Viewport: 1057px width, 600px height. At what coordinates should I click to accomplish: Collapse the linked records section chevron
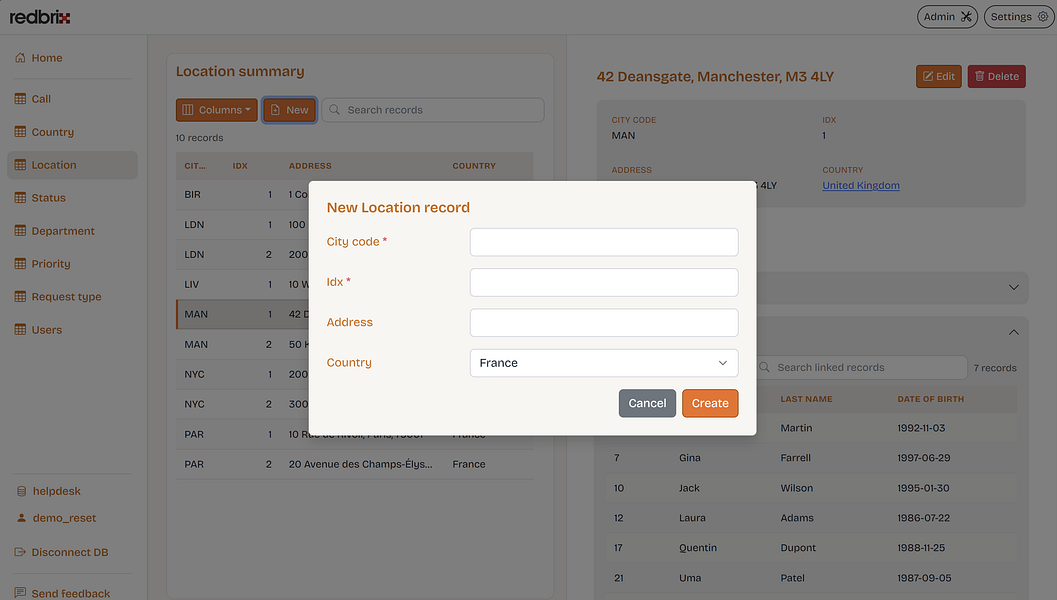pos(1013,332)
